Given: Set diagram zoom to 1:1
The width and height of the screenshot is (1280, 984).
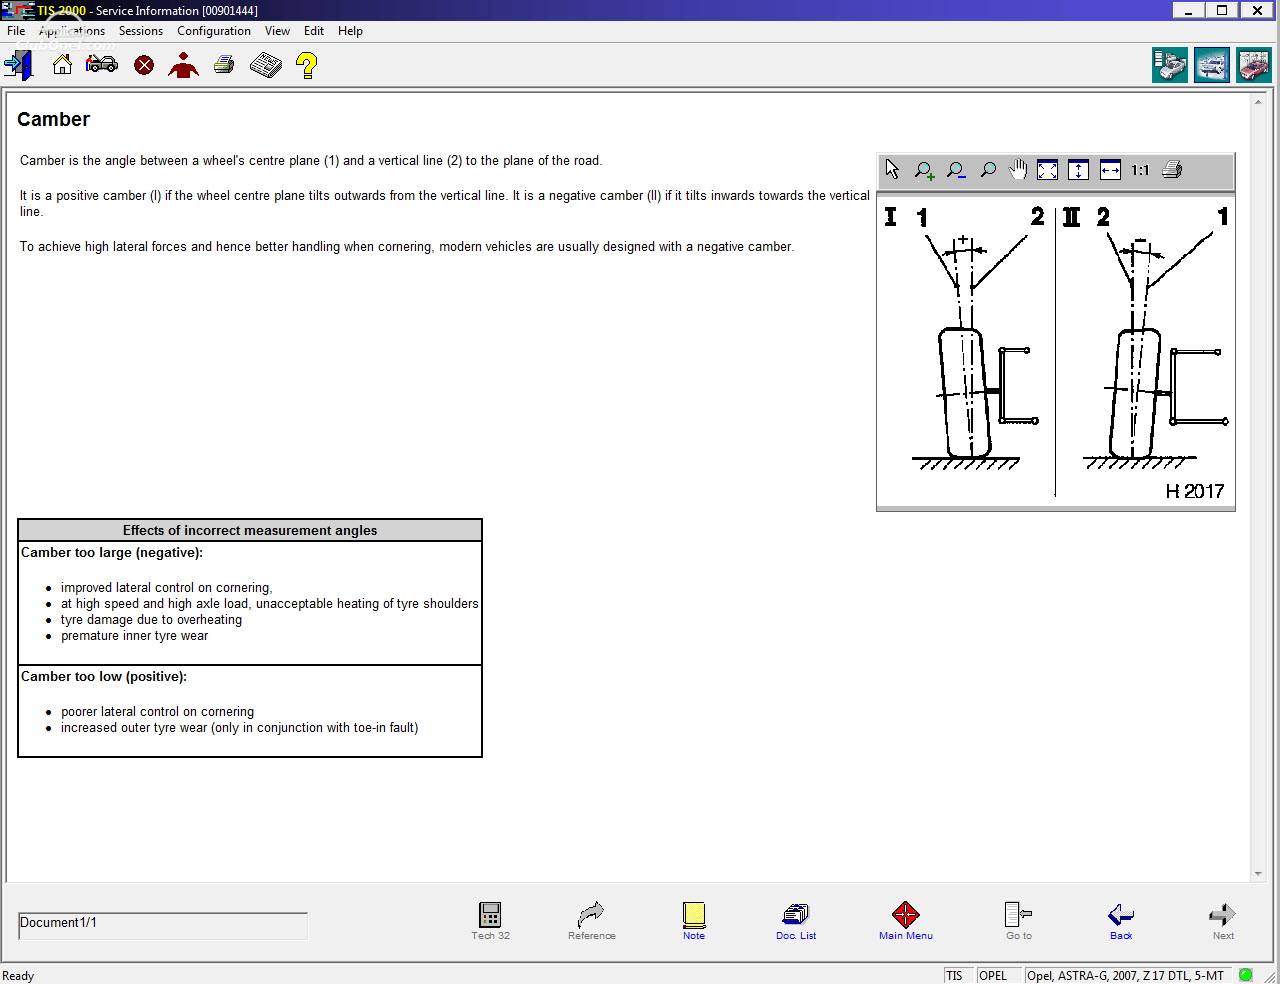Looking at the screenshot, I should (1141, 171).
